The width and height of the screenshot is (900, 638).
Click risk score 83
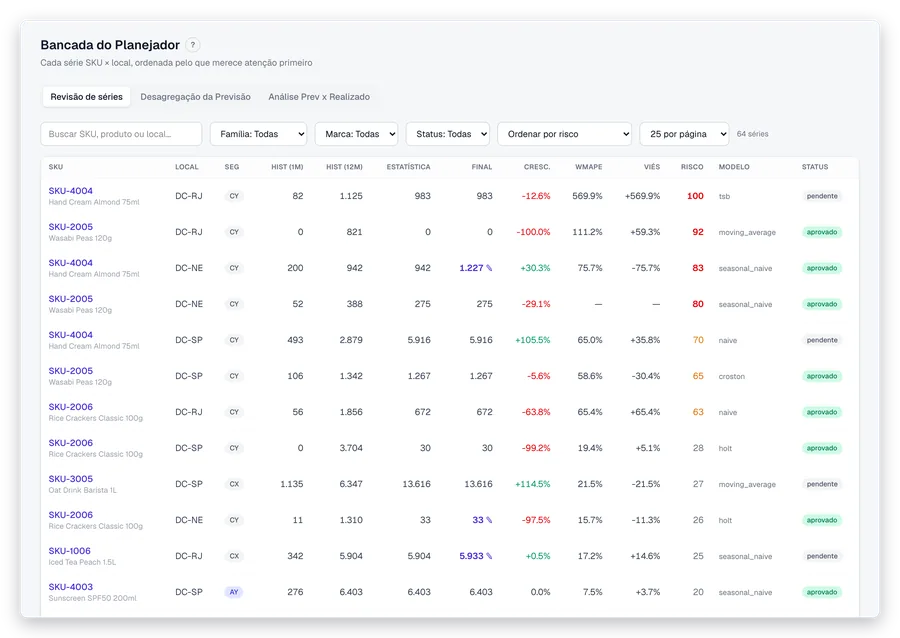coord(697,268)
